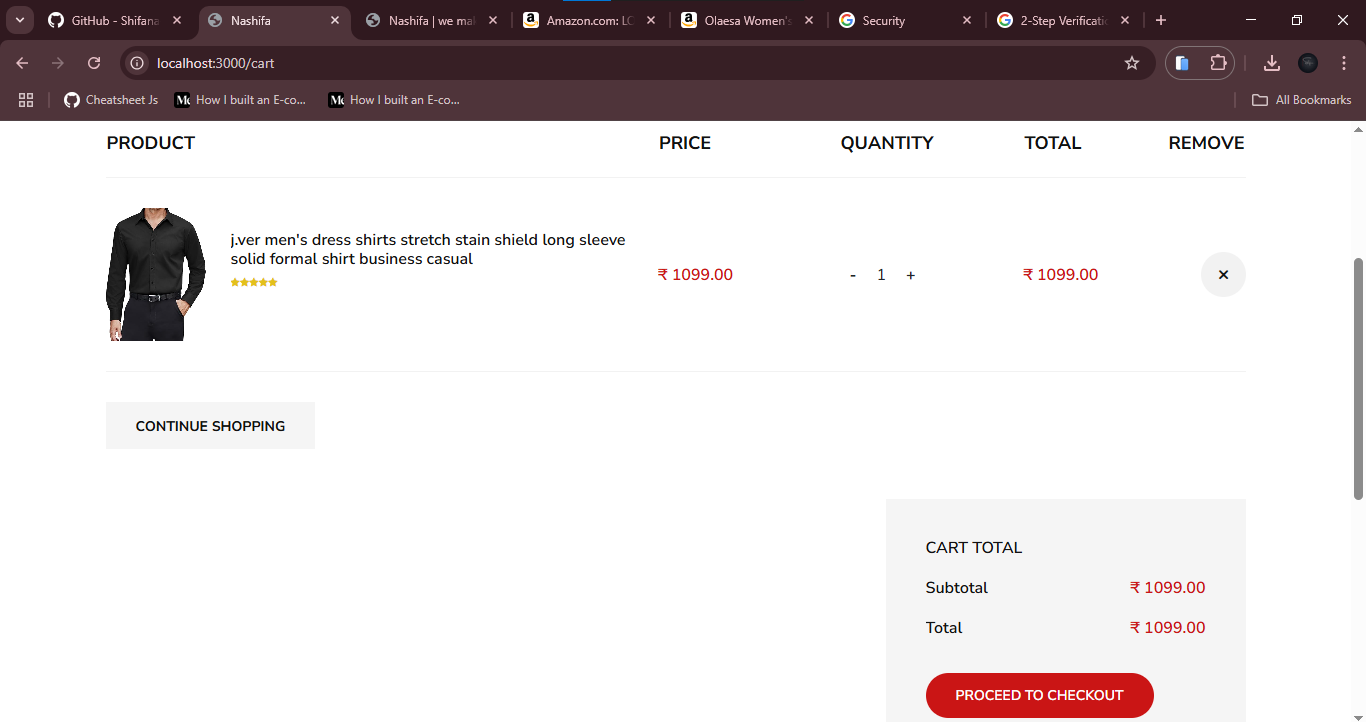Switch to the GitHub - Shifana tab
Viewport: 1366px width, 722px height.
[x=116, y=20]
